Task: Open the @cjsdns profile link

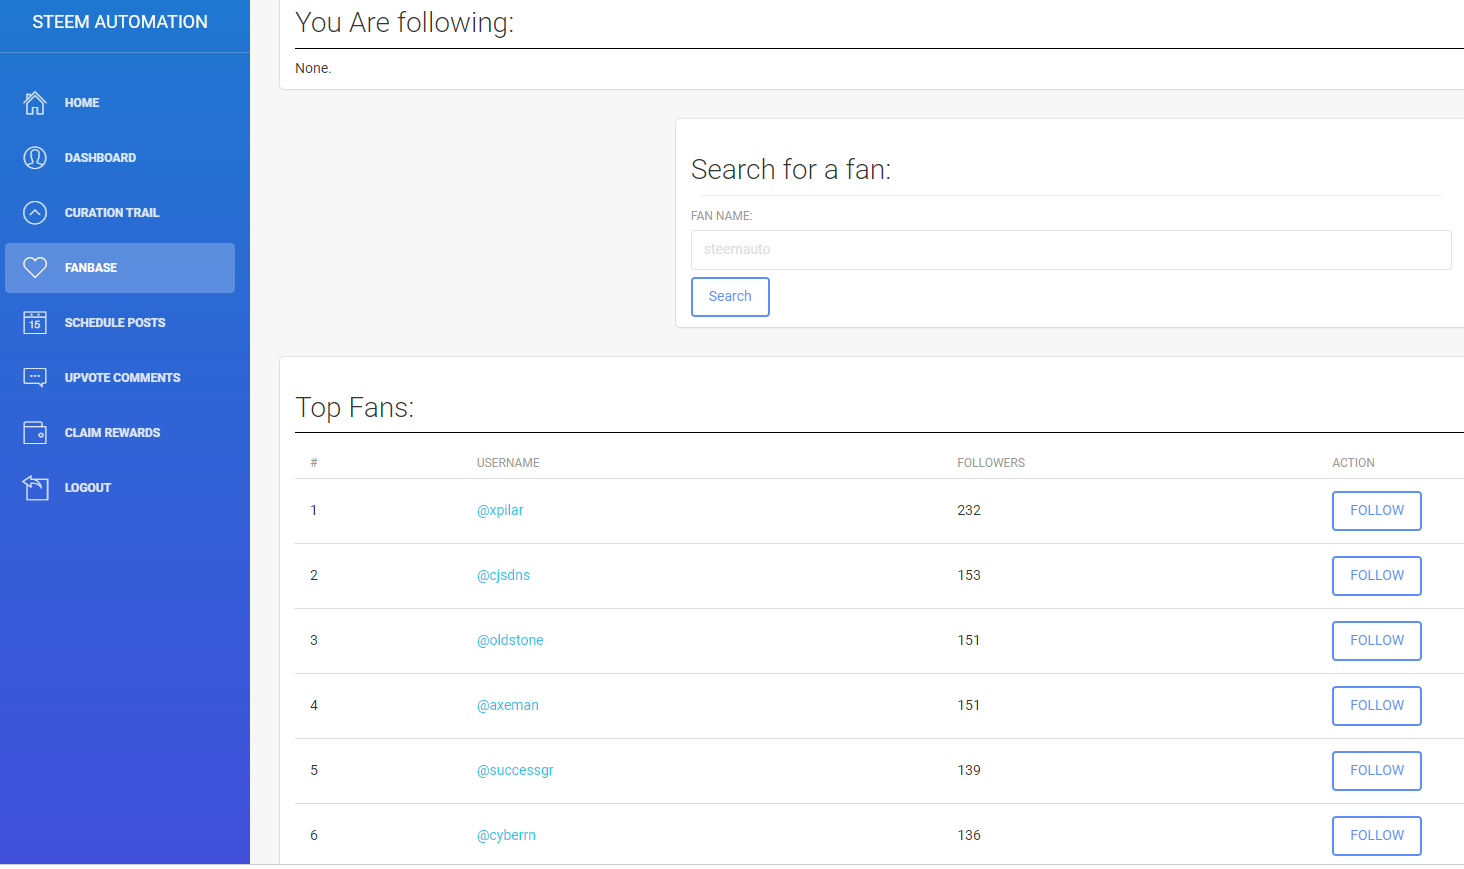Action: pyautogui.click(x=503, y=576)
